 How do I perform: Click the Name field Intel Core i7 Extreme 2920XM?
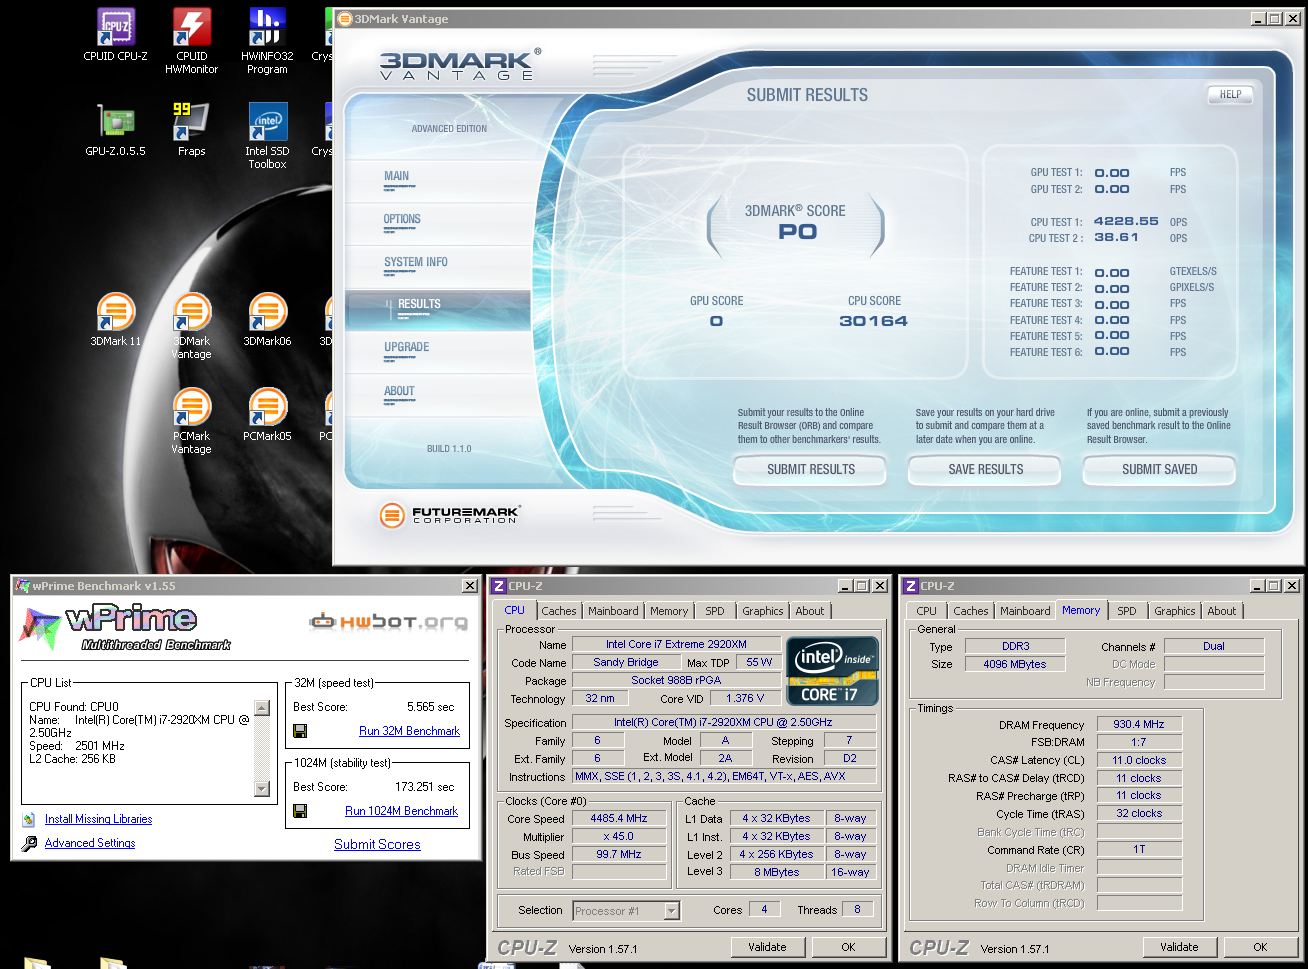point(677,644)
